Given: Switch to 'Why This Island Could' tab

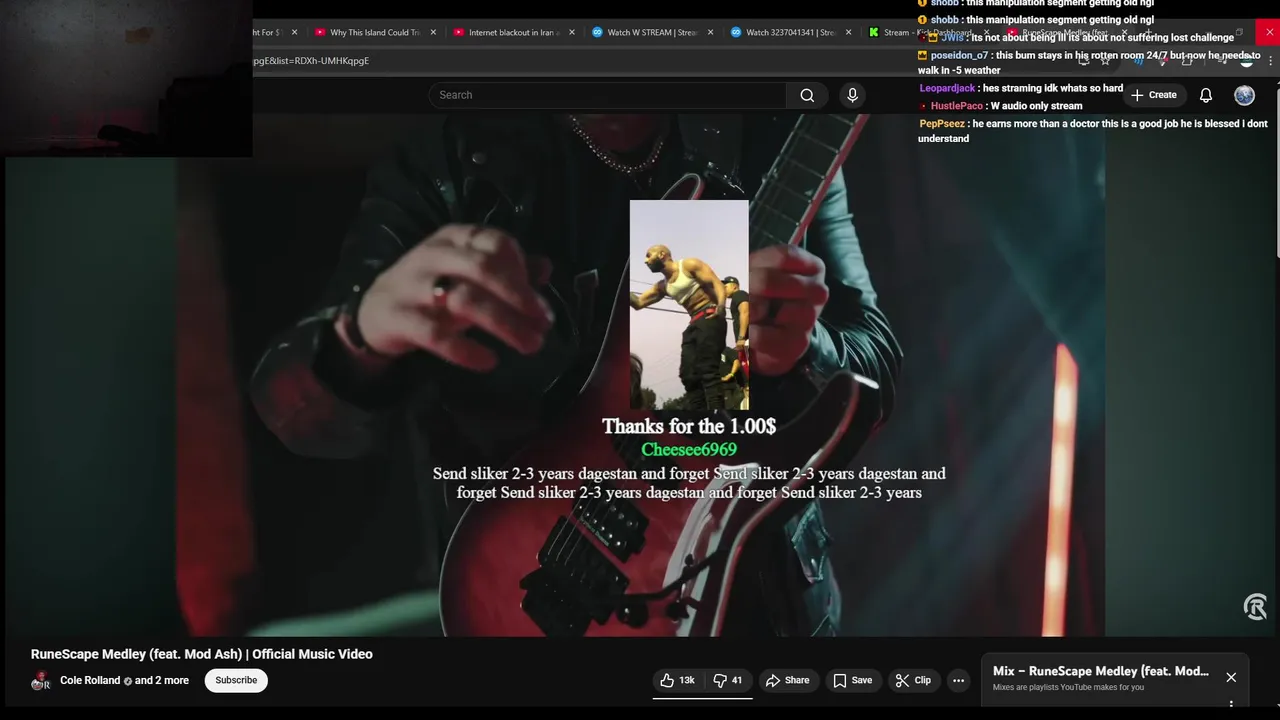Looking at the screenshot, I should [x=375, y=32].
